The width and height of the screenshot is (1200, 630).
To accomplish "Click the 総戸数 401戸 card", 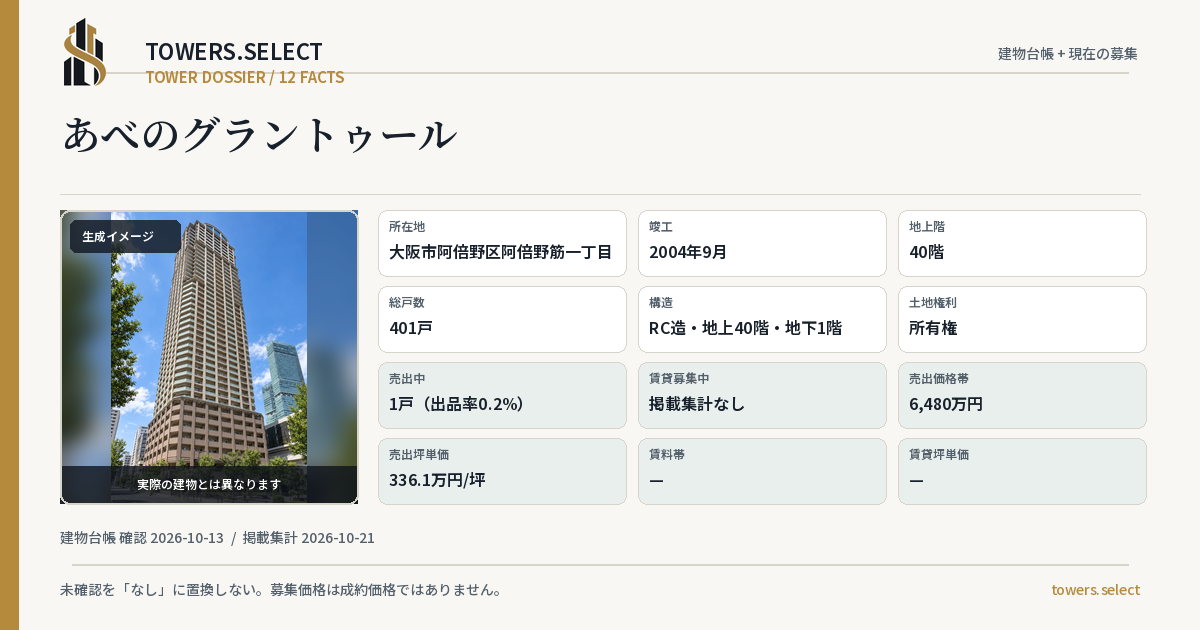I will coord(502,319).
